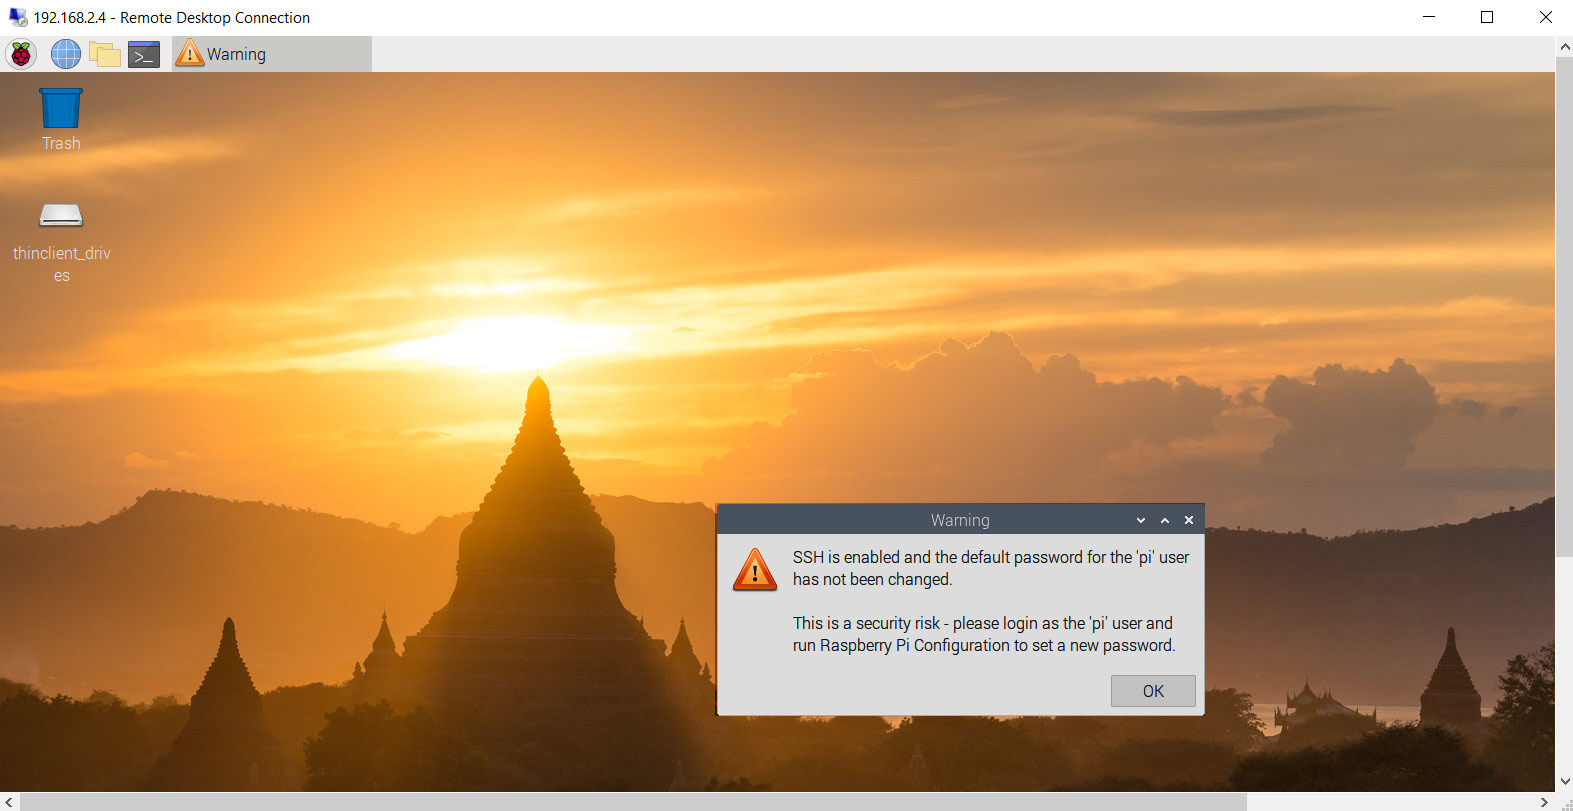Image resolution: width=1573 pixels, height=811 pixels.
Task: Minimize the Warning dialog with down chevron
Action: (1141, 520)
